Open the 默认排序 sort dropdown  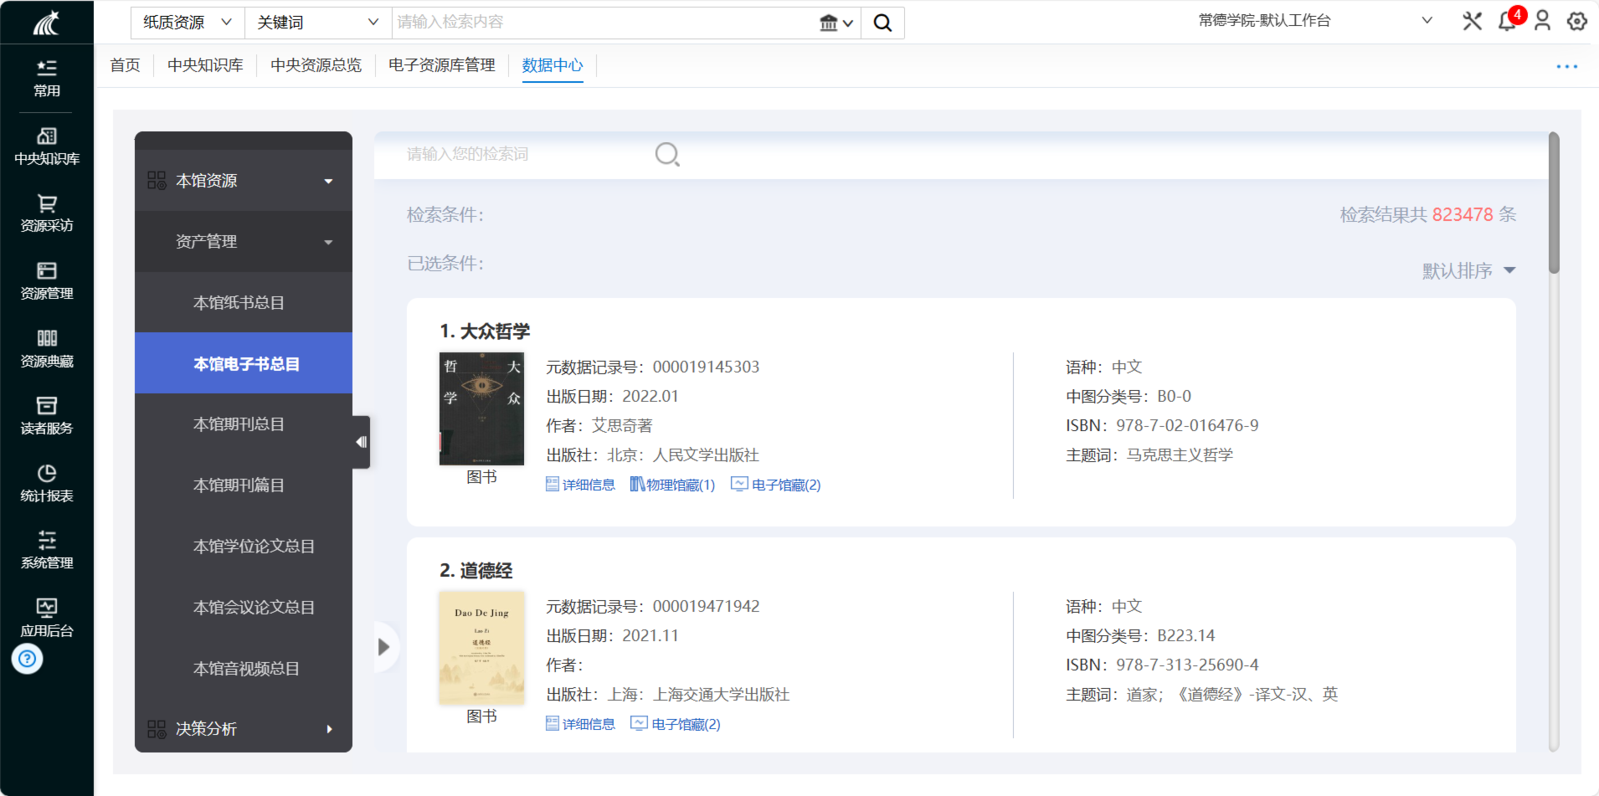[1469, 271]
